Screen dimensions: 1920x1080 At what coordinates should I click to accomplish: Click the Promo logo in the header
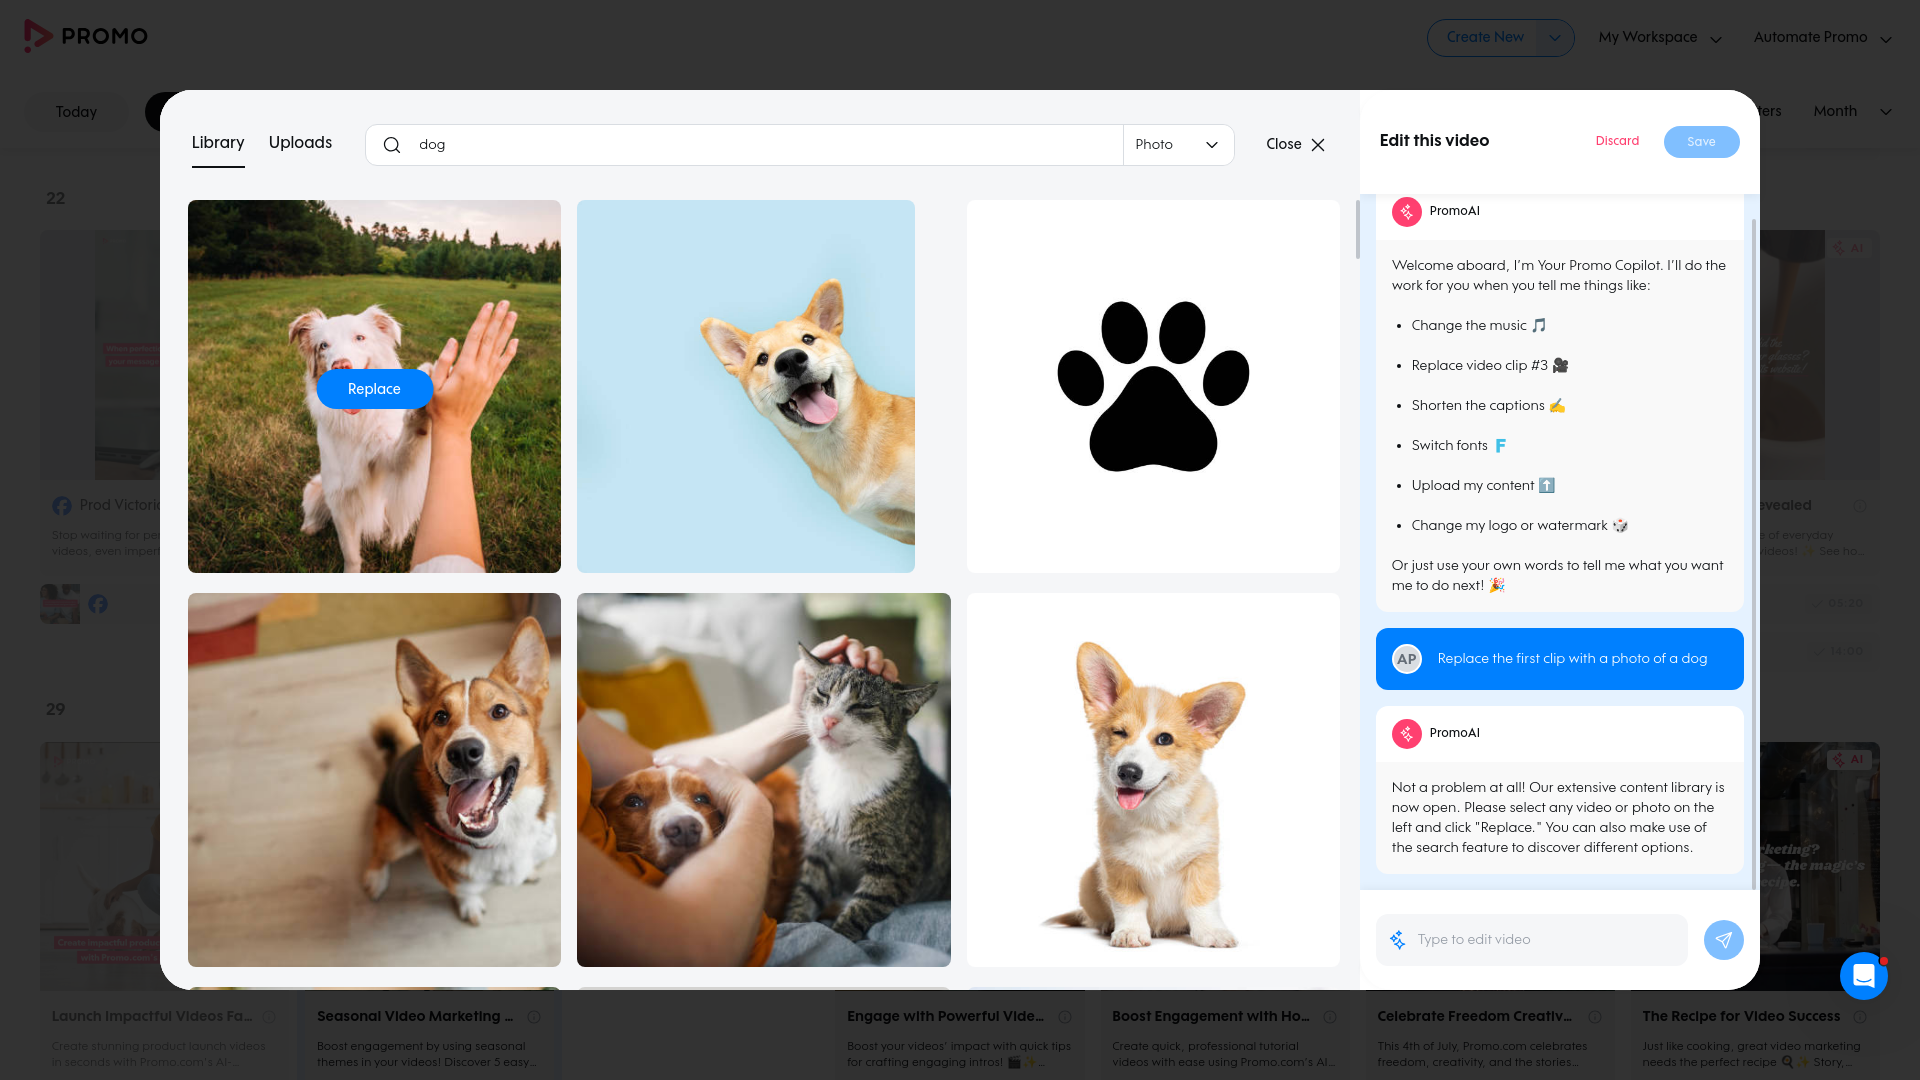pos(86,36)
